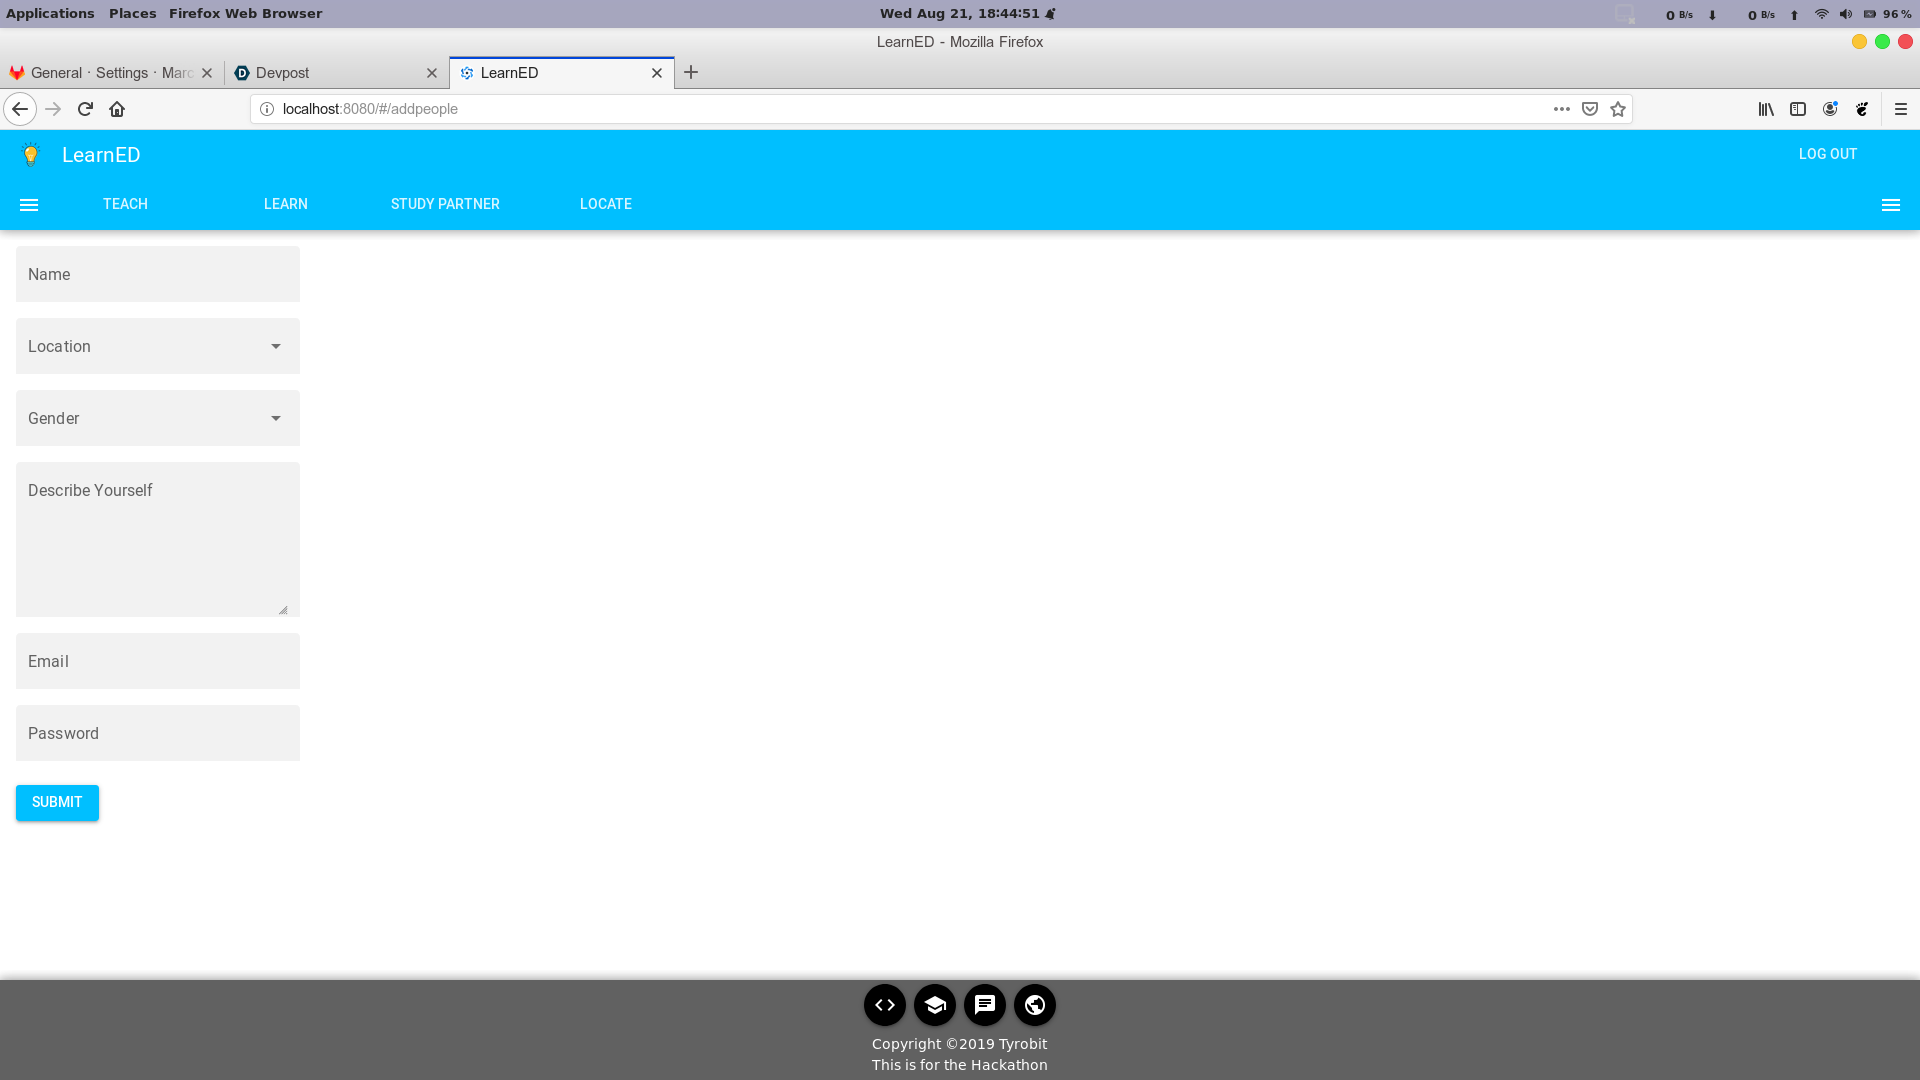
Task: Click the code brackets footer icon
Action: point(884,1005)
